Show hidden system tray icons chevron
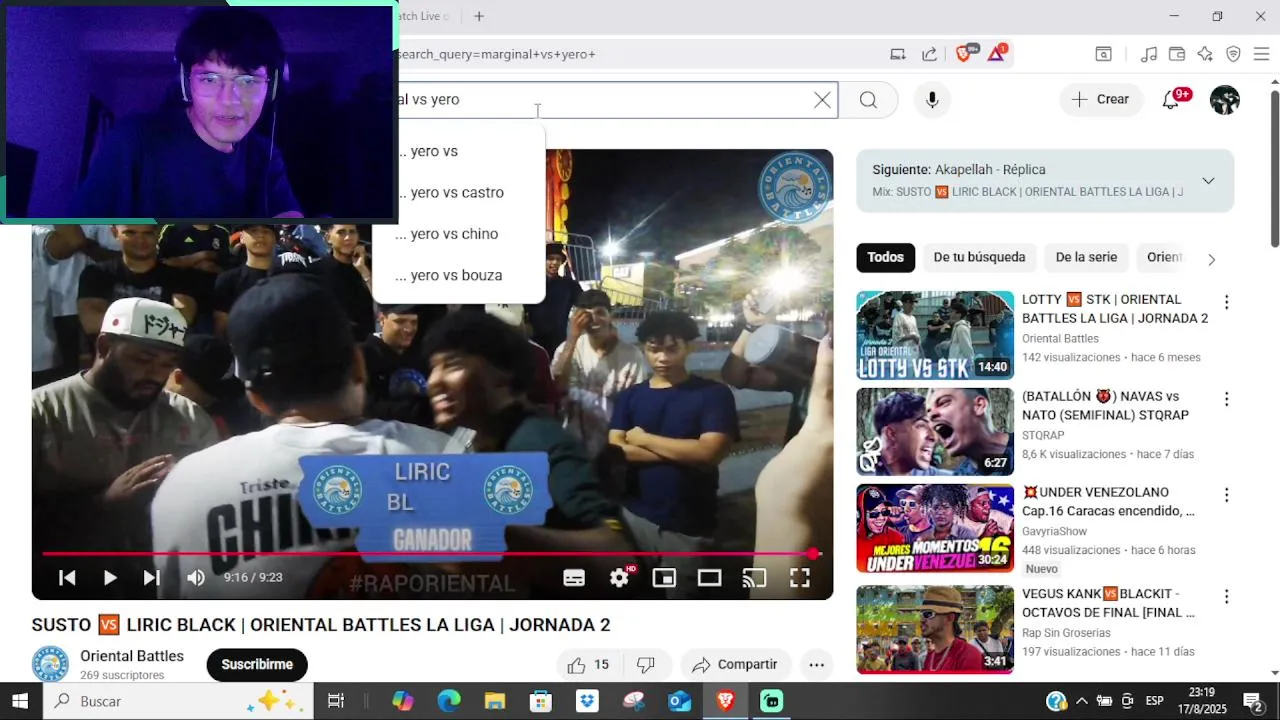The image size is (1280, 720). pyautogui.click(x=1083, y=701)
